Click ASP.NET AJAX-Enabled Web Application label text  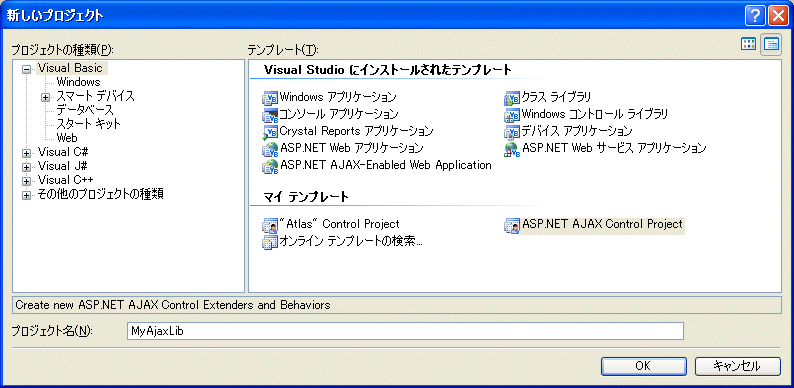click(385, 165)
